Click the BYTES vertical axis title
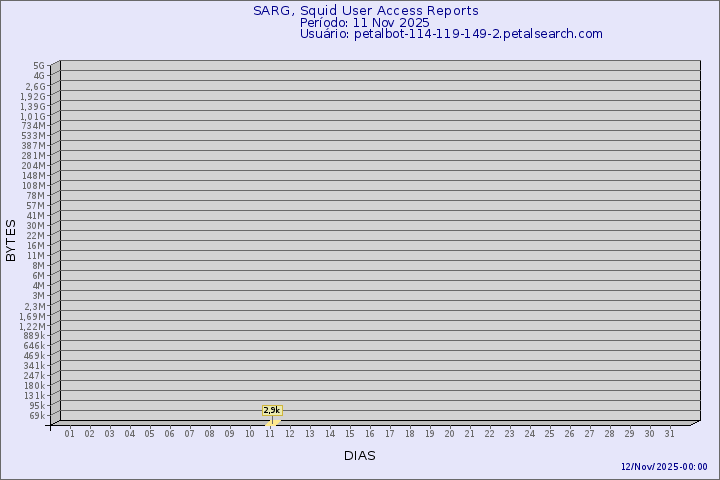This screenshot has width=720, height=480. (11, 240)
